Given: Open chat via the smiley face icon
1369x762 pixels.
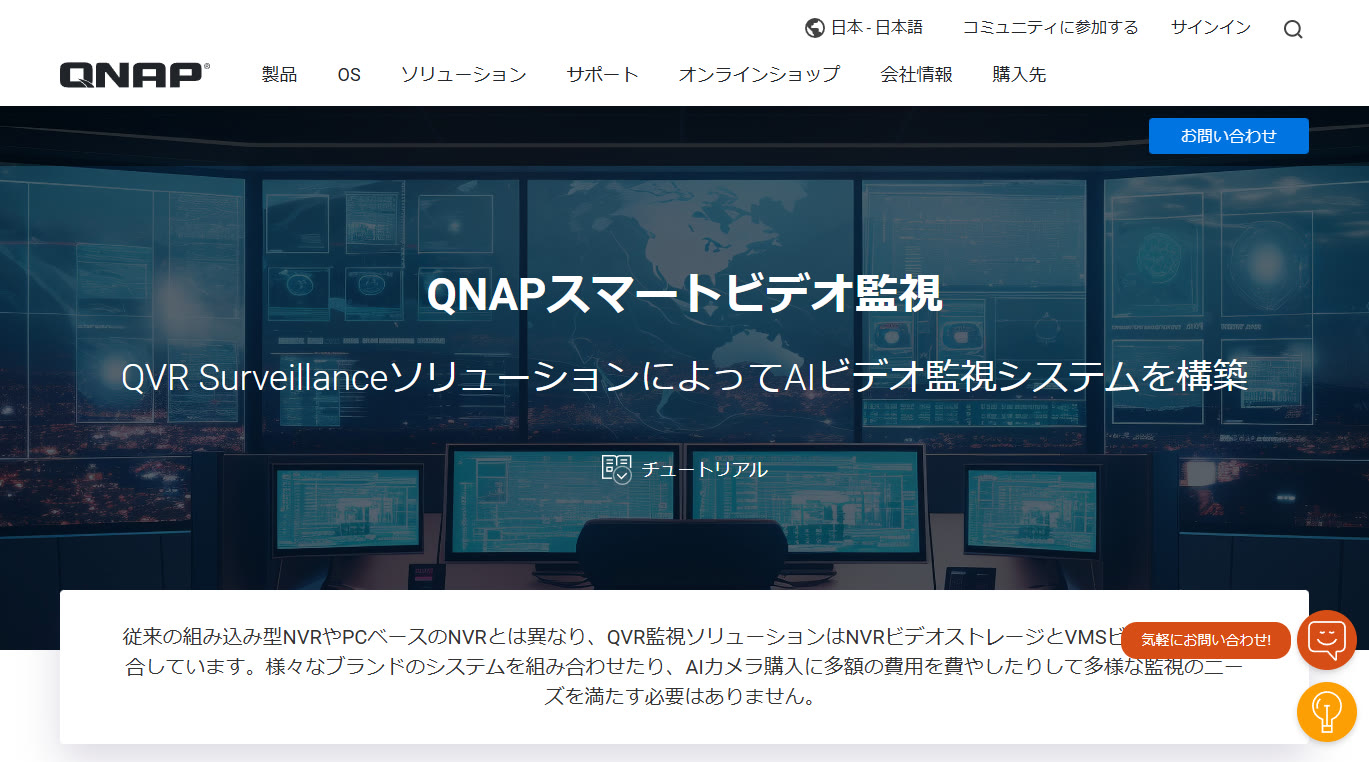Looking at the screenshot, I should [1326, 639].
